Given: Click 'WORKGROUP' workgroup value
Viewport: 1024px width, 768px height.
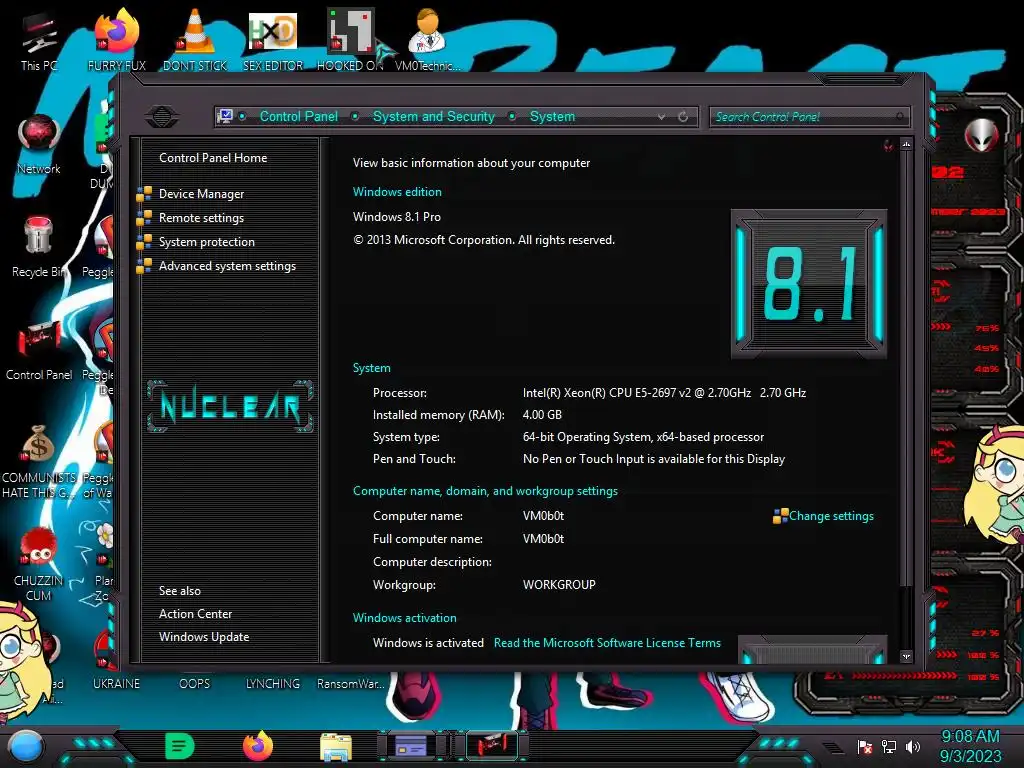Looking at the screenshot, I should (559, 584).
